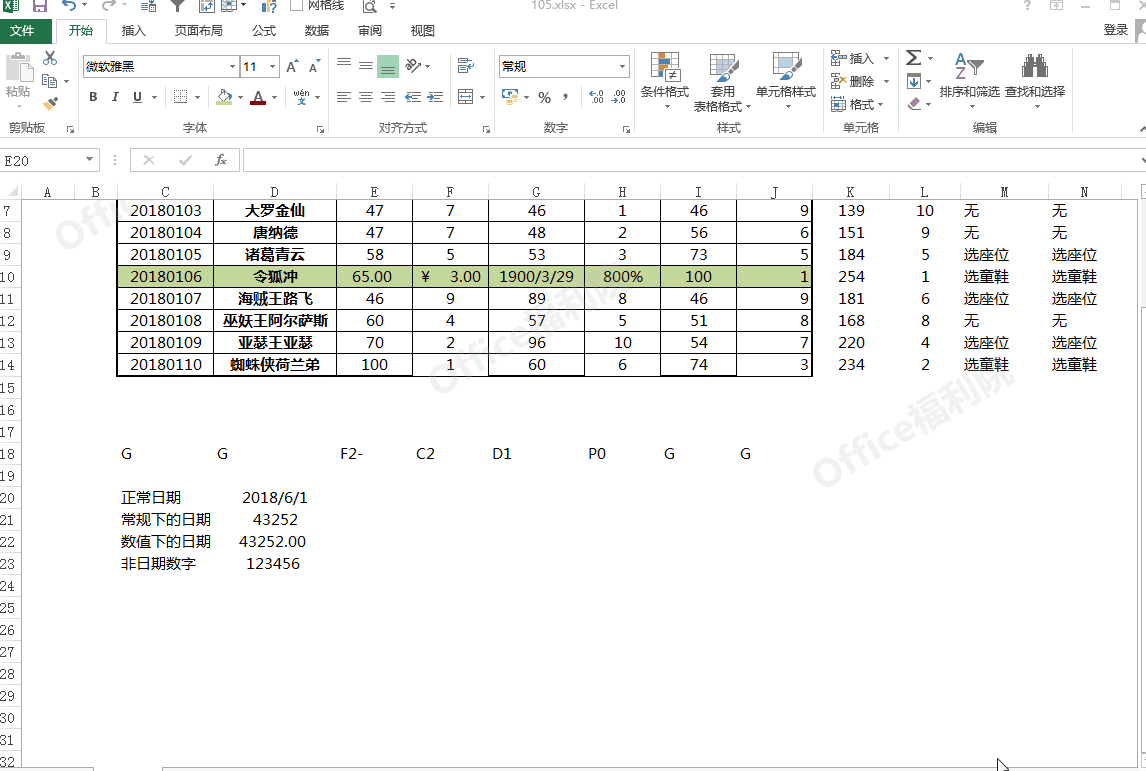This screenshot has height=771, width=1146.
Task: Decrease indent icon
Action: (413, 96)
